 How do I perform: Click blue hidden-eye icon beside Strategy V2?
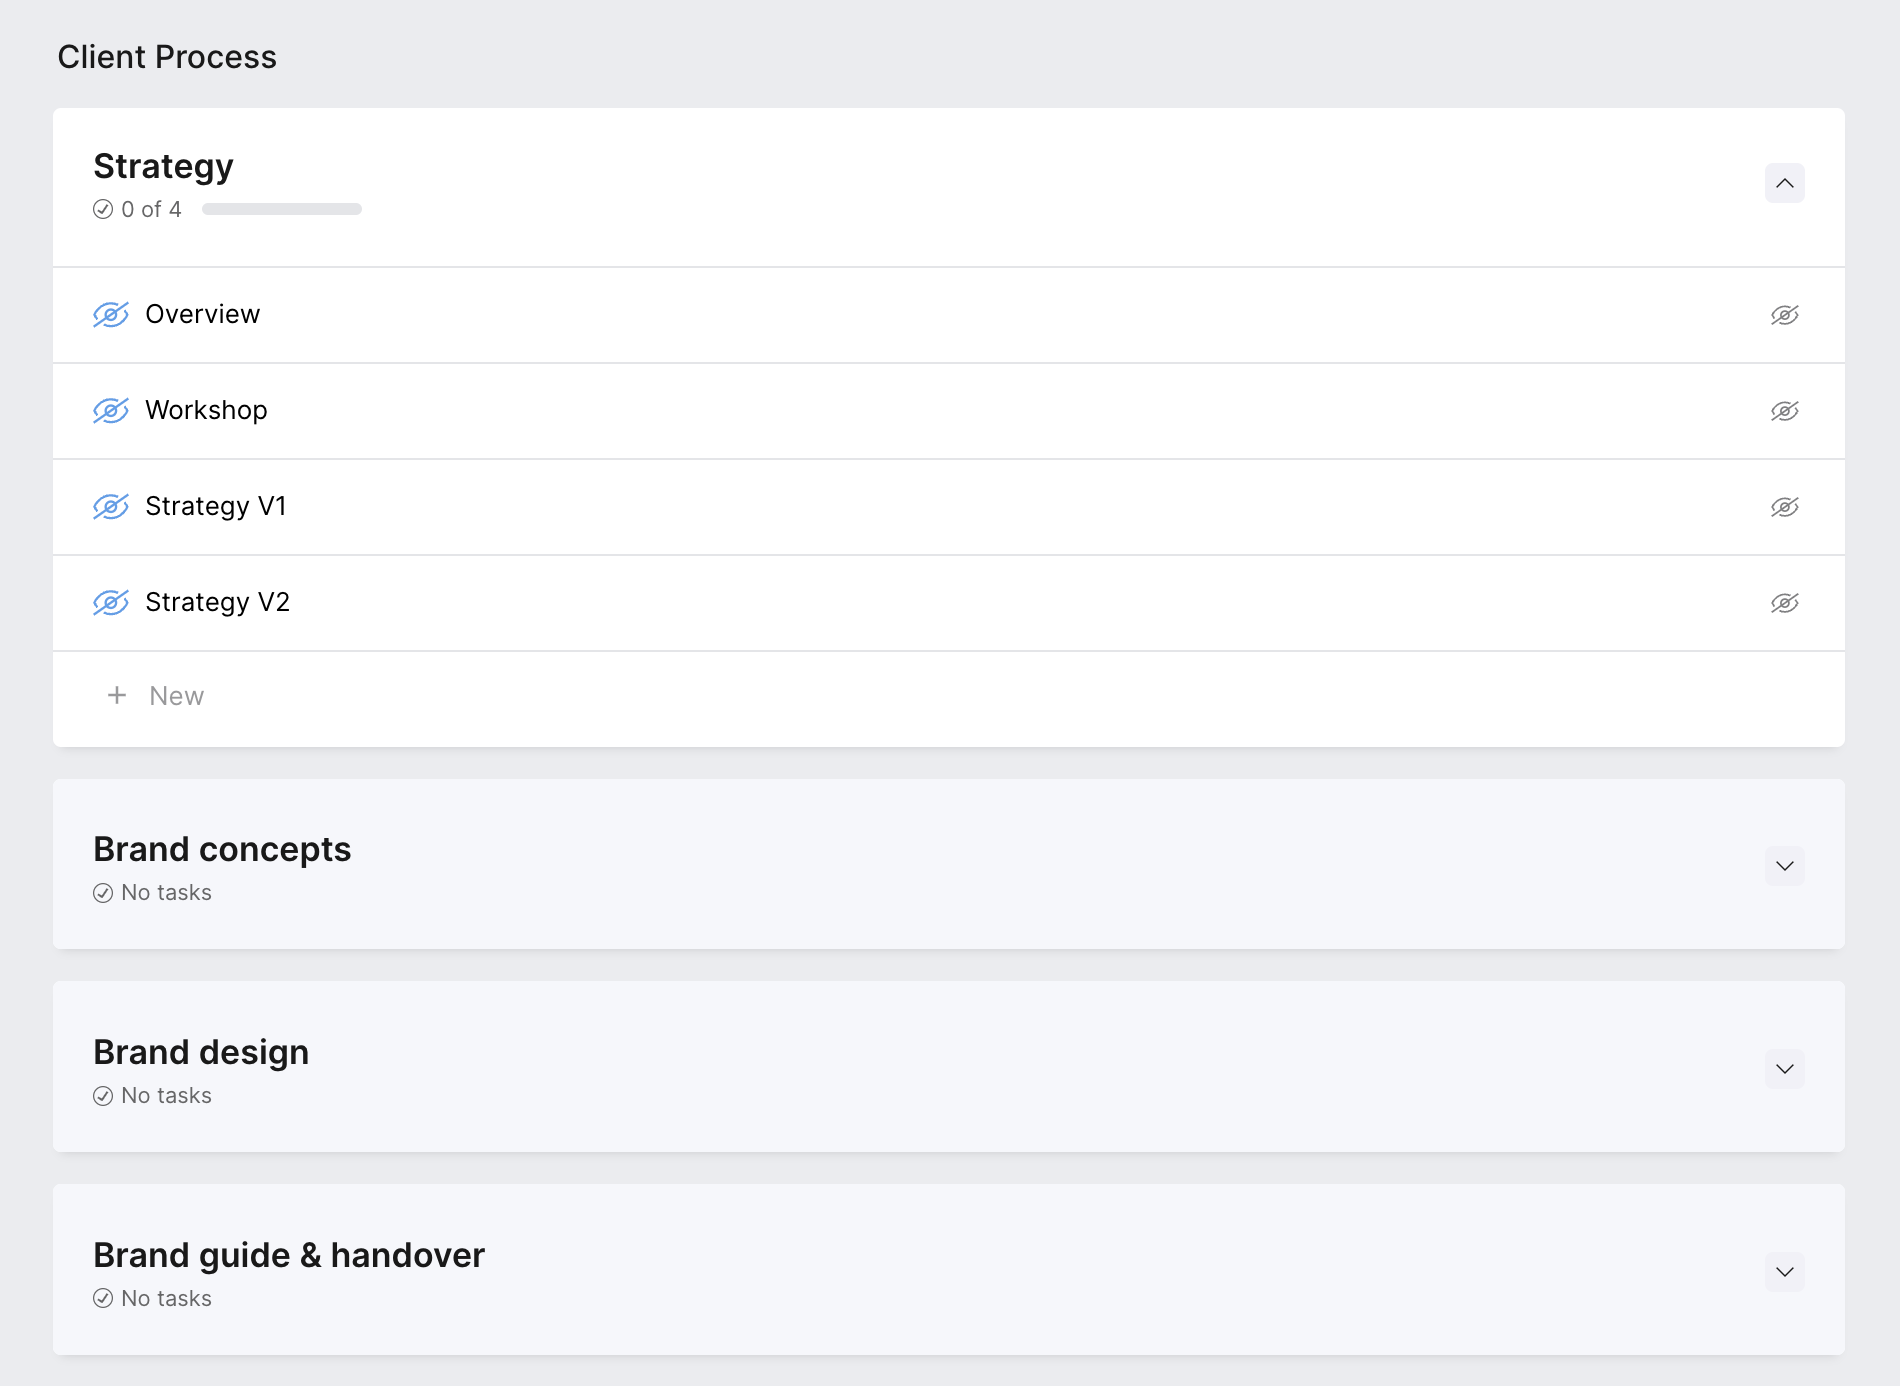[x=111, y=603]
